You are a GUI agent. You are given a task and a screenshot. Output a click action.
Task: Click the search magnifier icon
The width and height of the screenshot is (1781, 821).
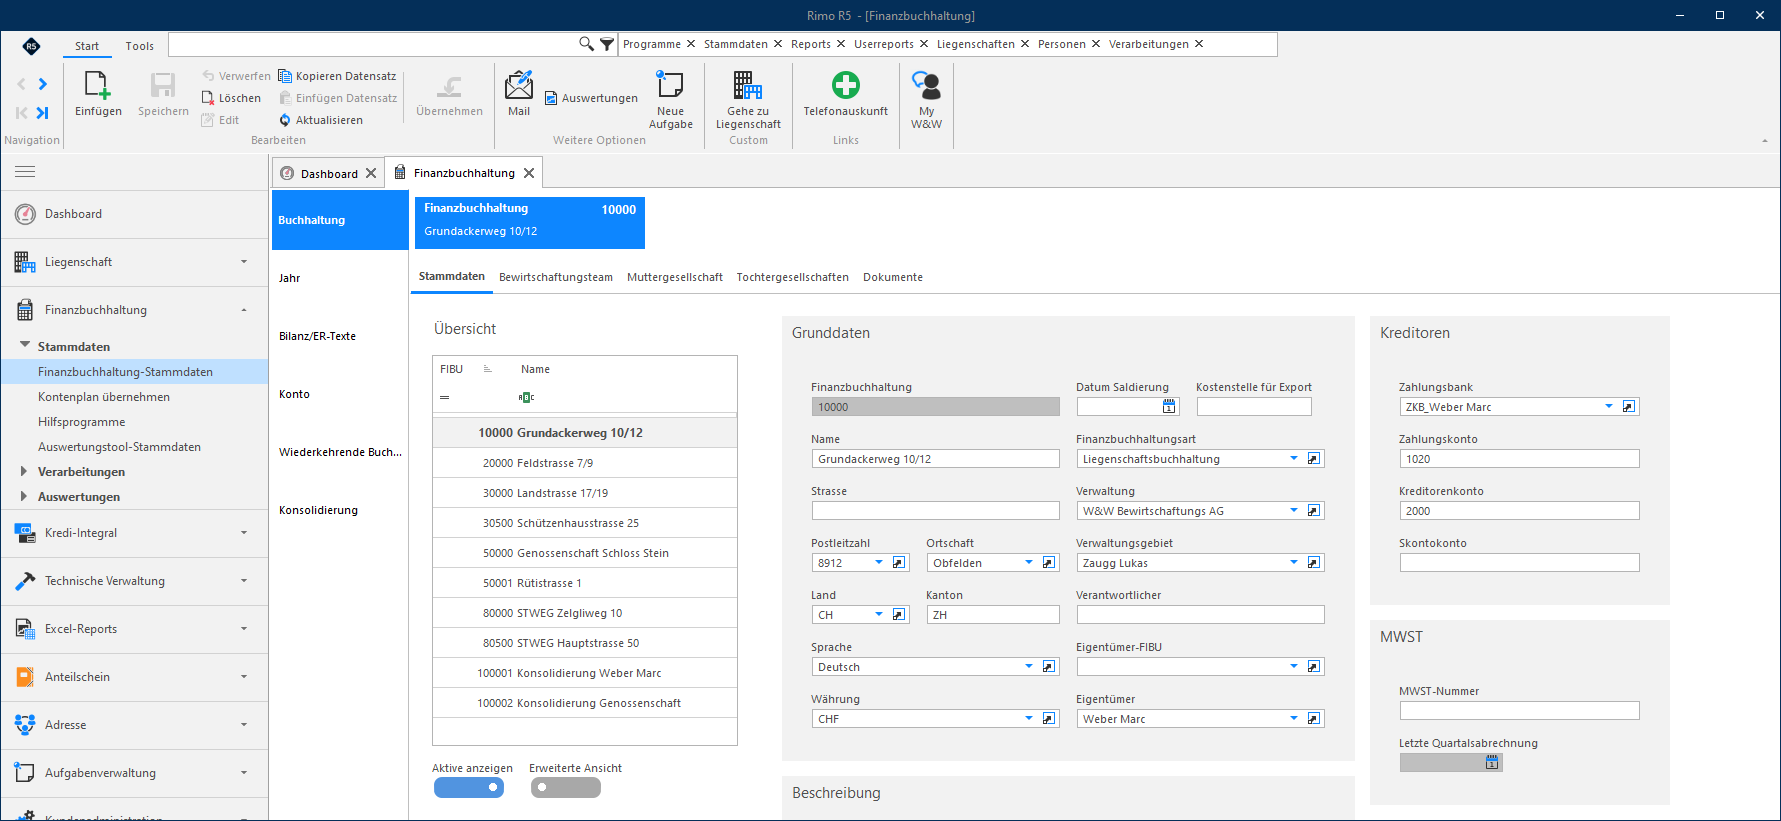coord(586,44)
